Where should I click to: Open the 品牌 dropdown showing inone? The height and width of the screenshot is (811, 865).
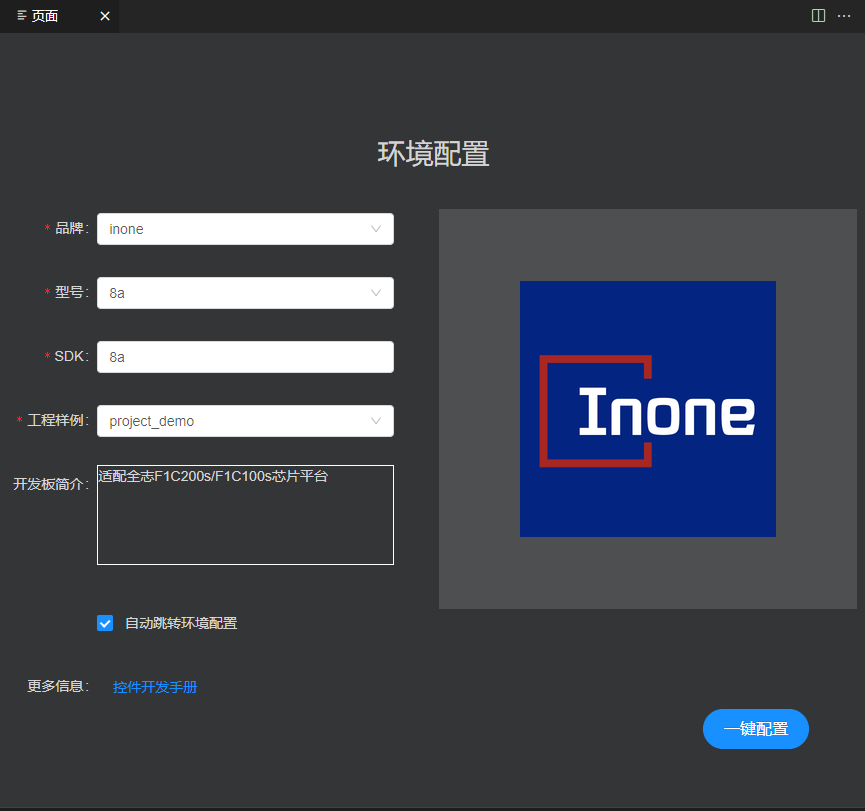[x=245, y=229]
